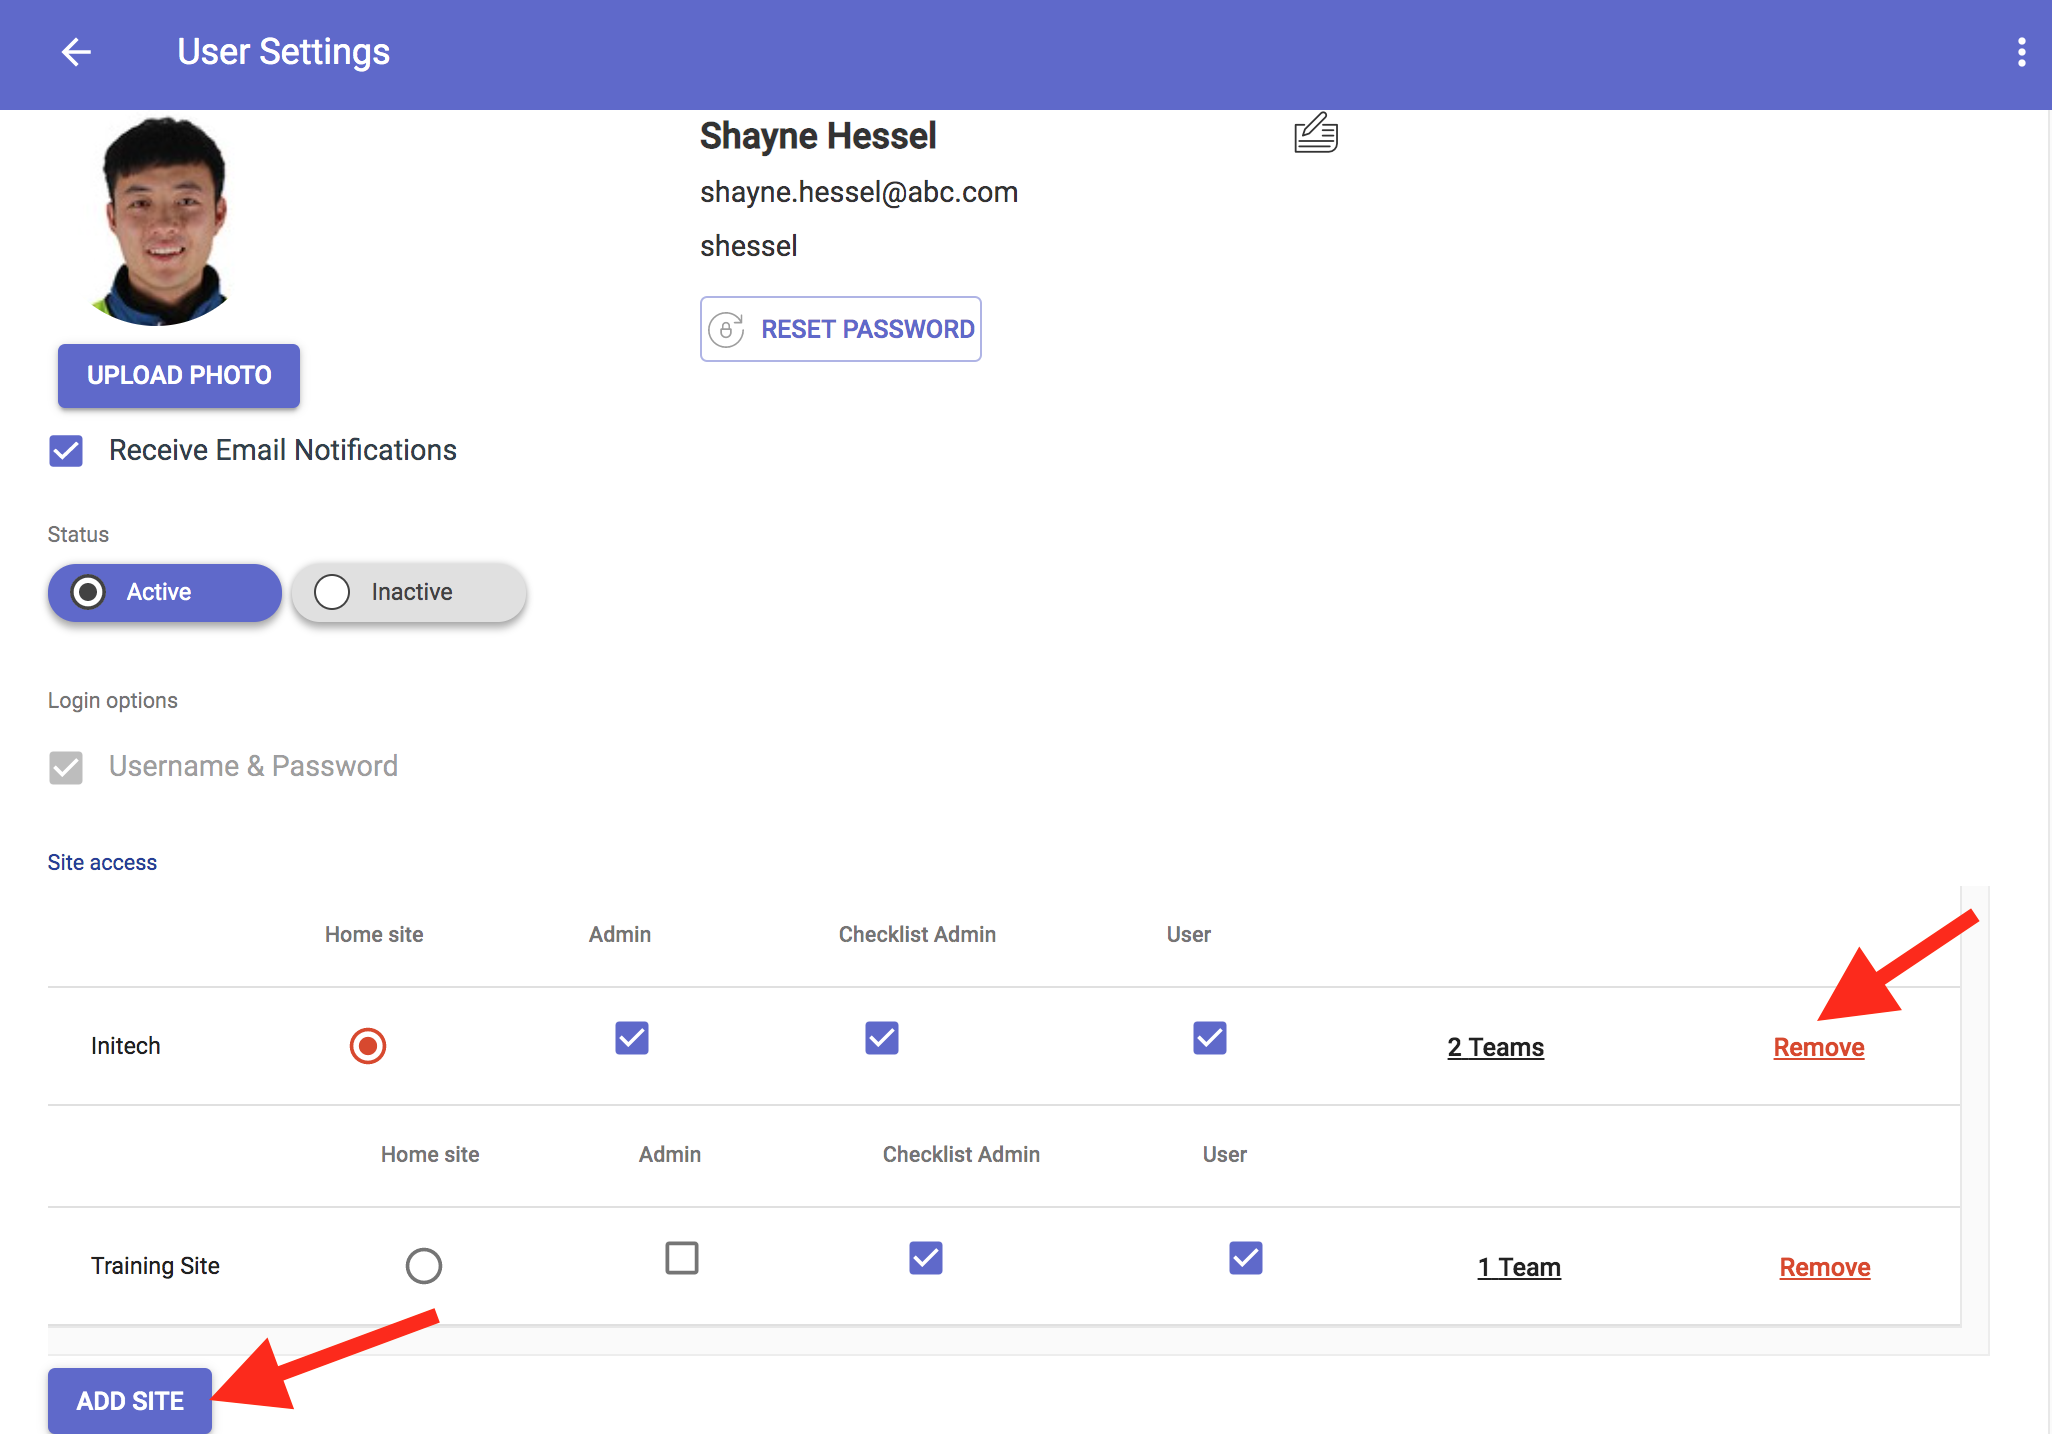The height and width of the screenshot is (1434, 2052).
Task: Open the 1 Team link for Training Site
Action: [x=1519, y=1267]
